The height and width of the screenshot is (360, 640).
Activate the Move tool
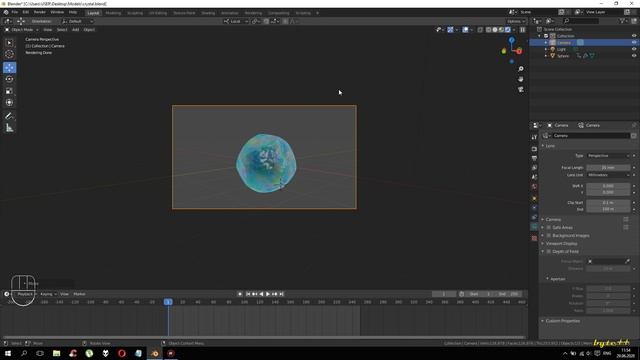point(9,67)
